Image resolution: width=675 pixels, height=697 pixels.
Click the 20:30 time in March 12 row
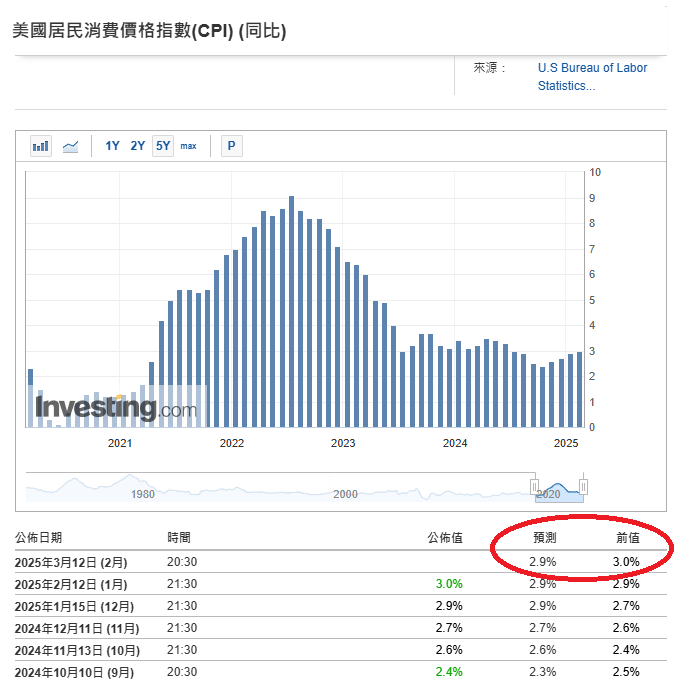pos(182,562)
